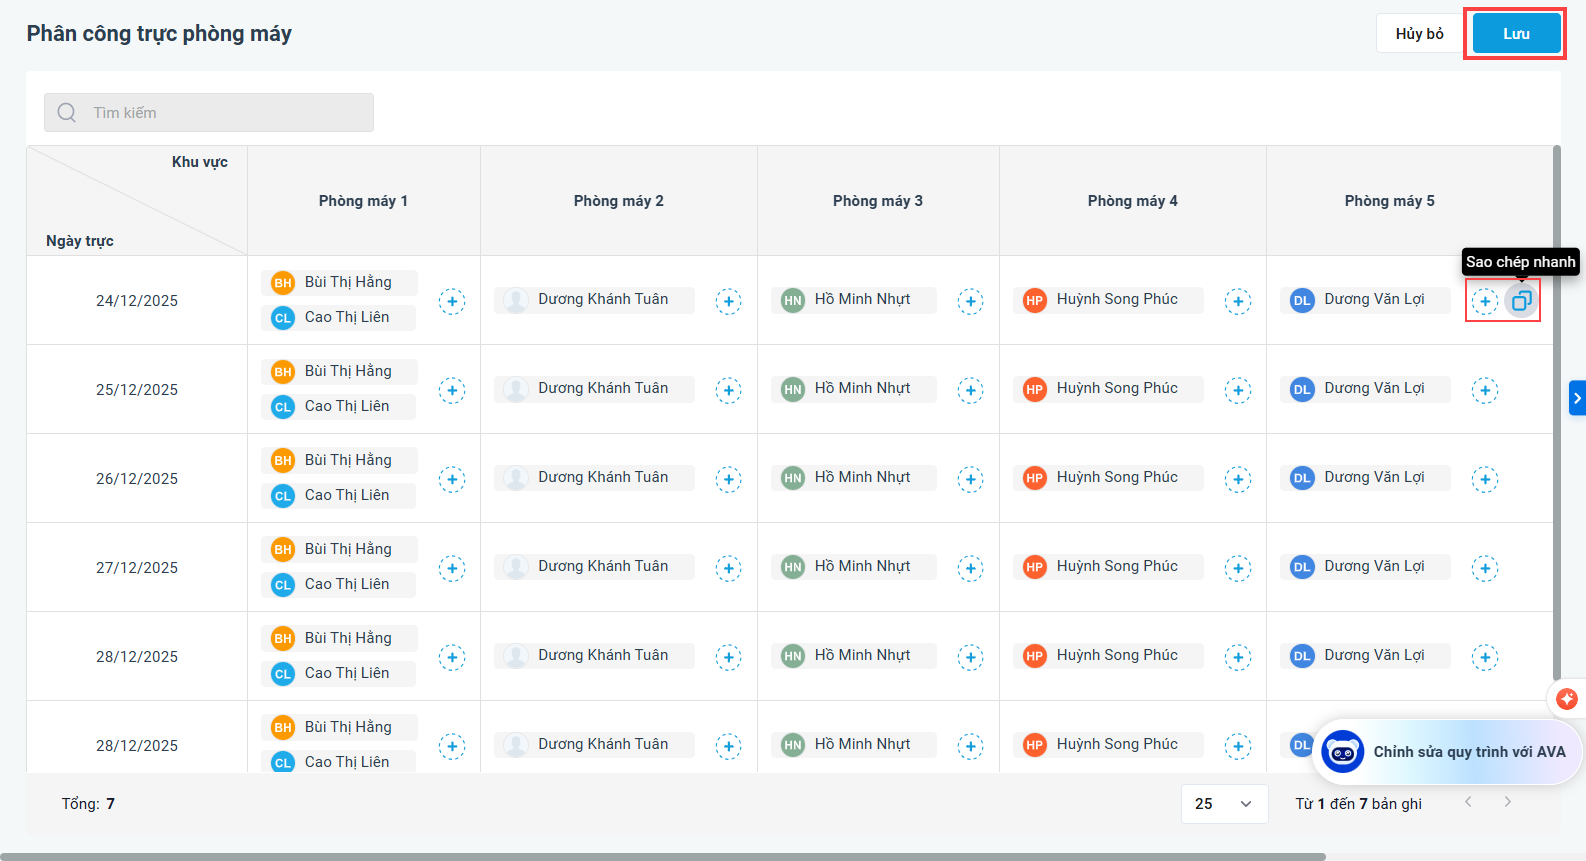Click the Hủy bỏ button
This screenshot has height=861, width=1586.
pos(1419,34)
